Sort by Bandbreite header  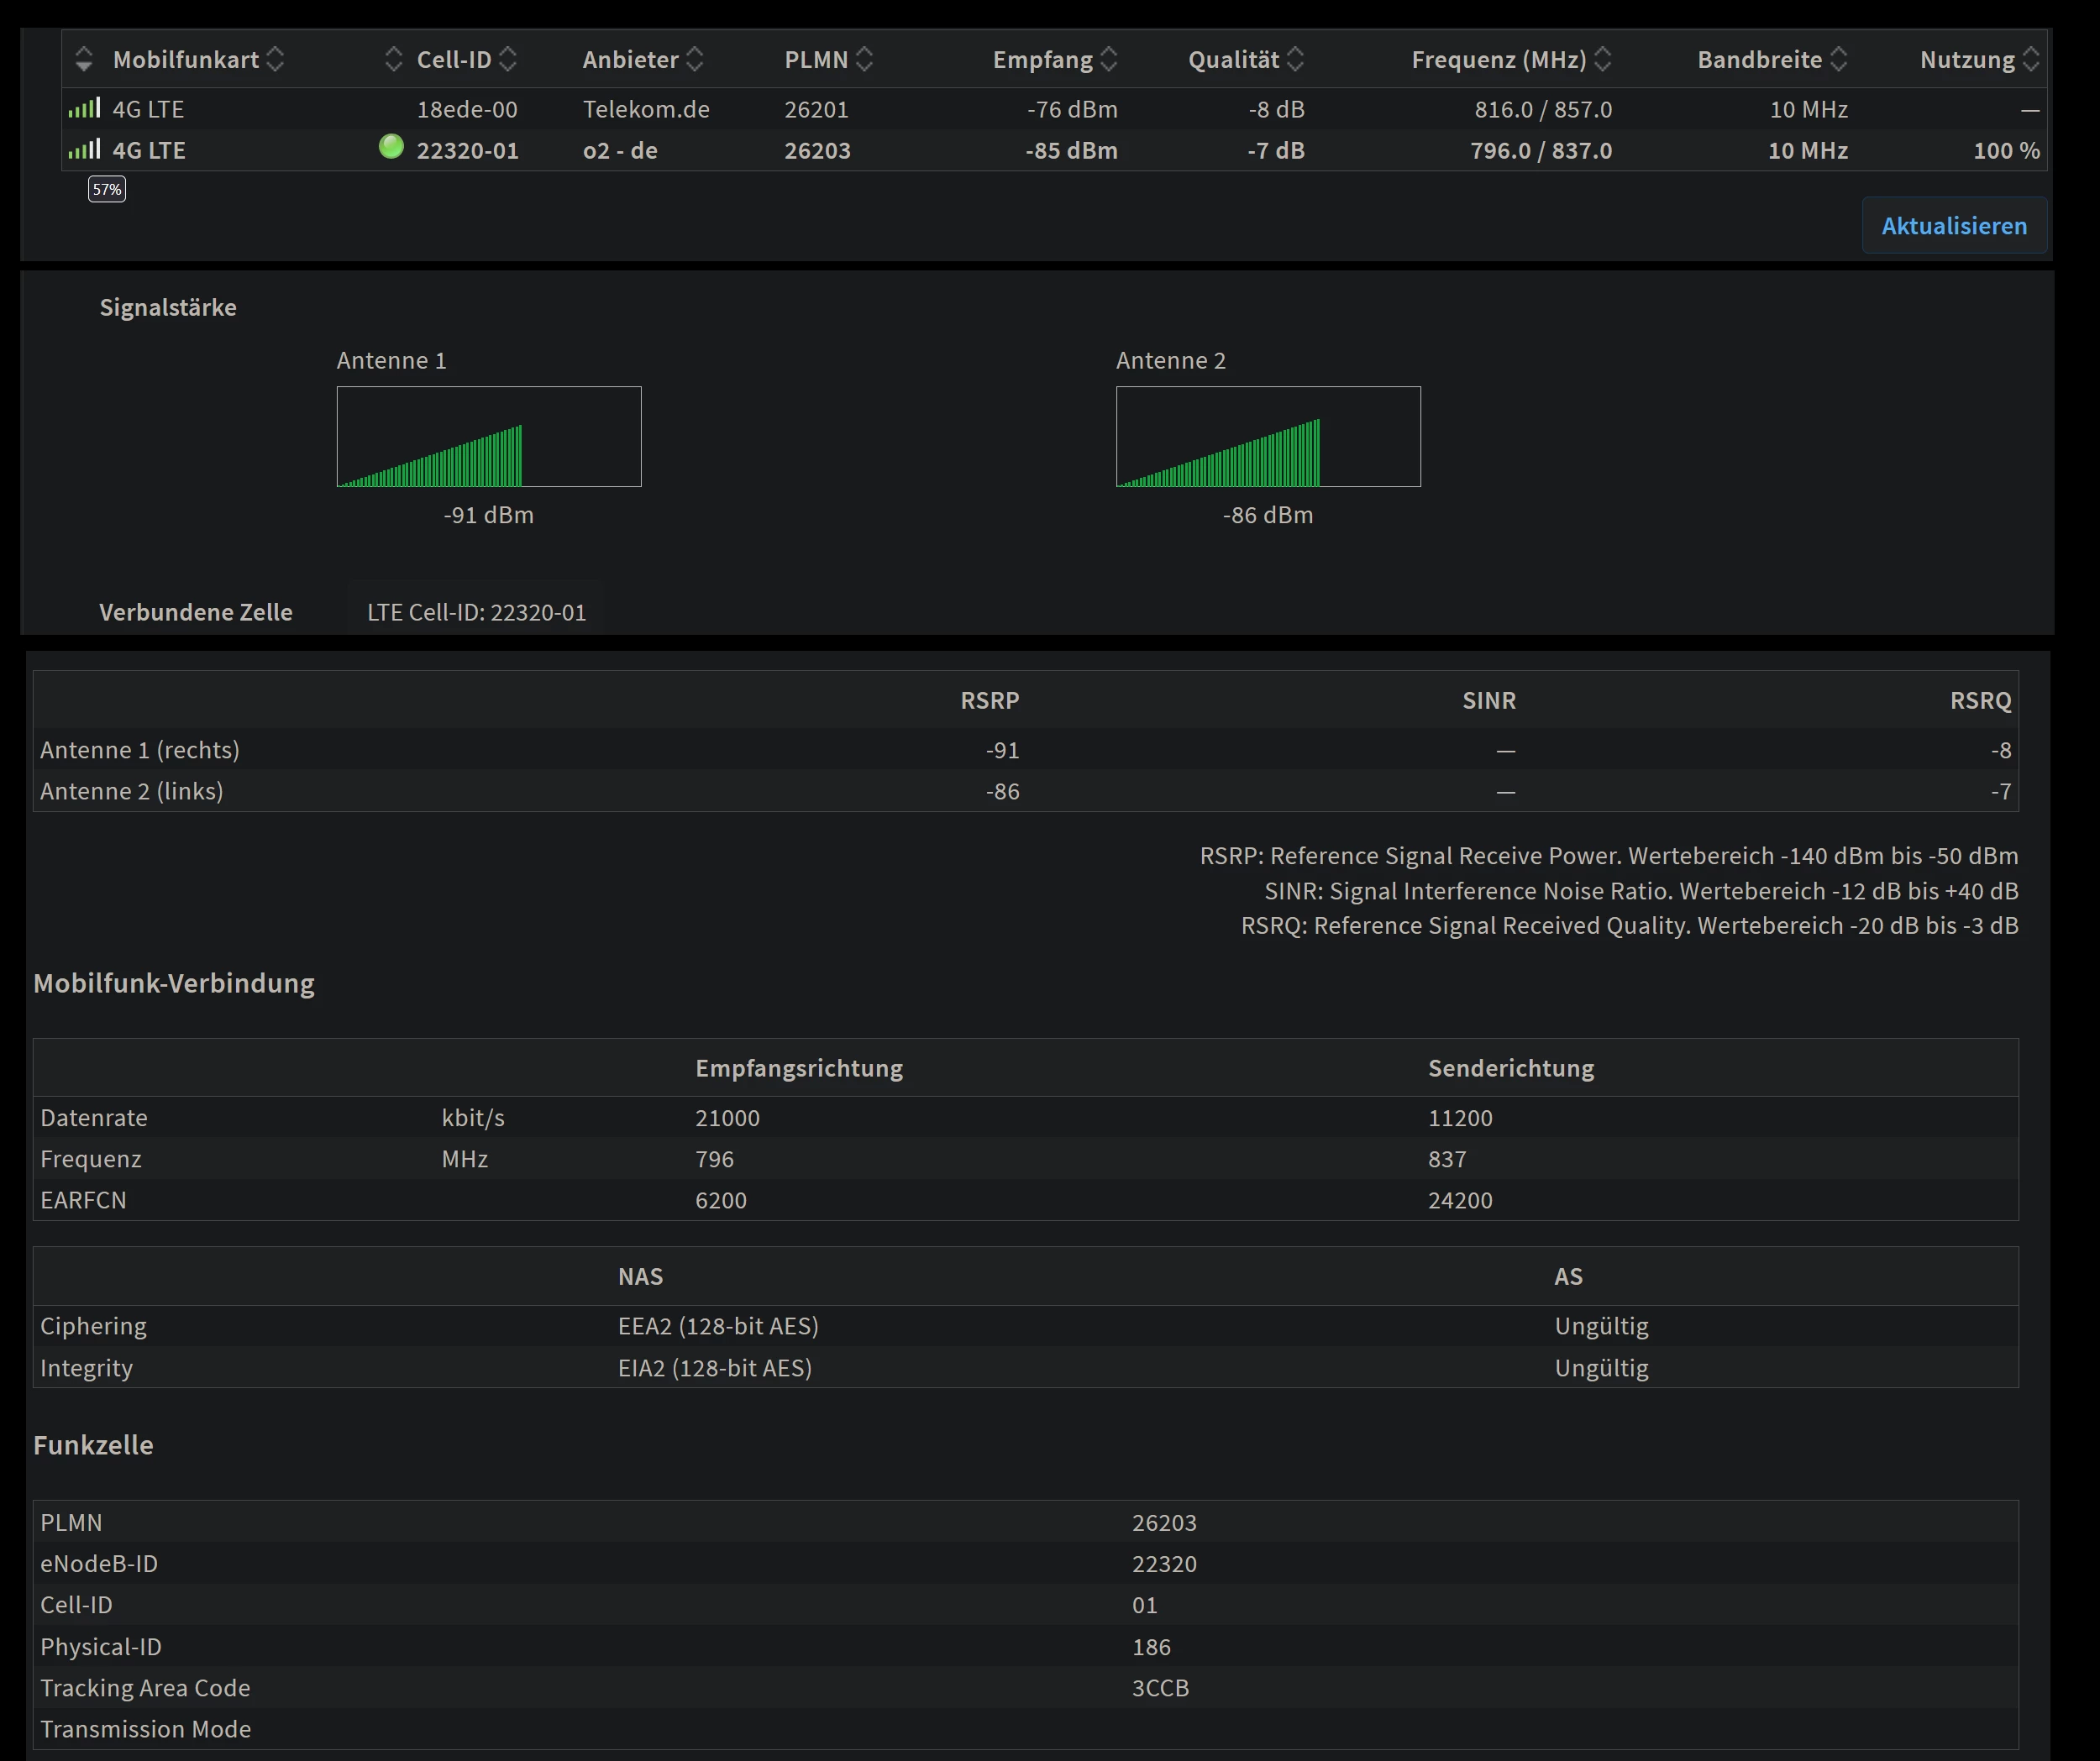[x=1760, y=59]
